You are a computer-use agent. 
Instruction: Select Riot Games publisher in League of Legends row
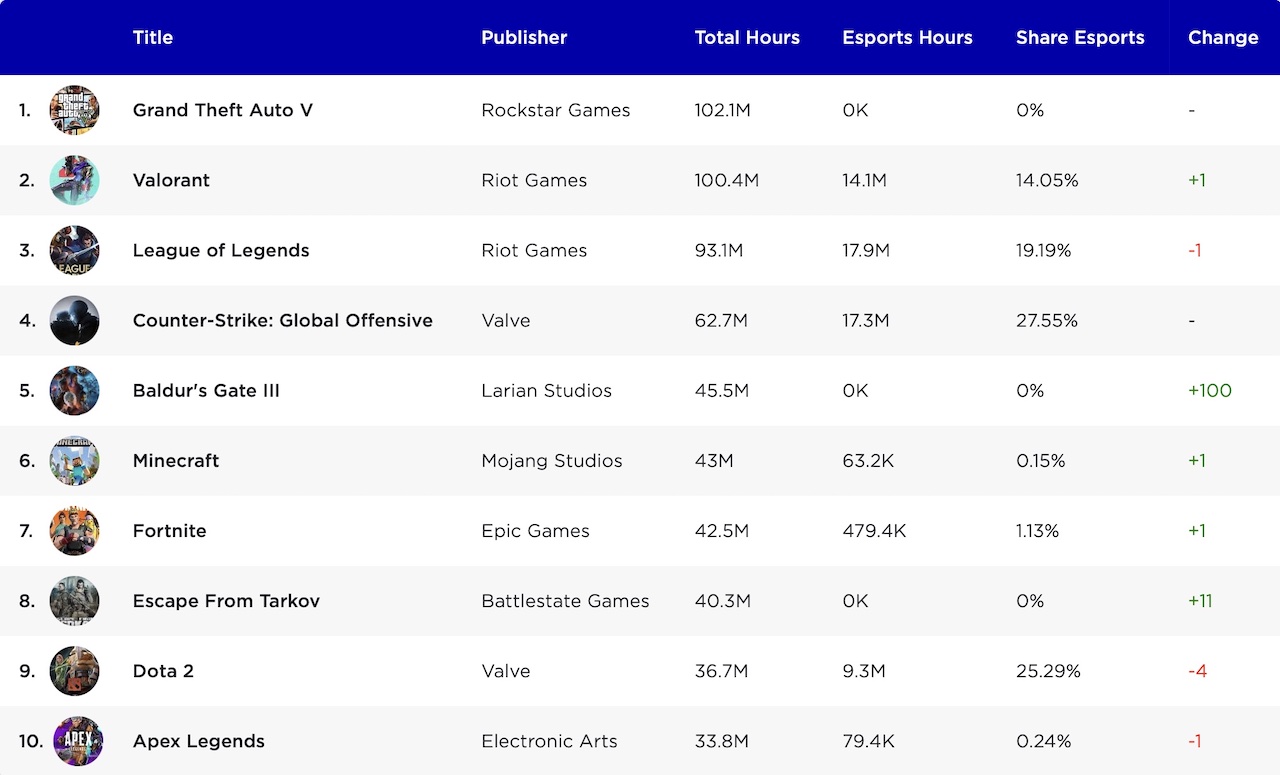click(534, 250)
